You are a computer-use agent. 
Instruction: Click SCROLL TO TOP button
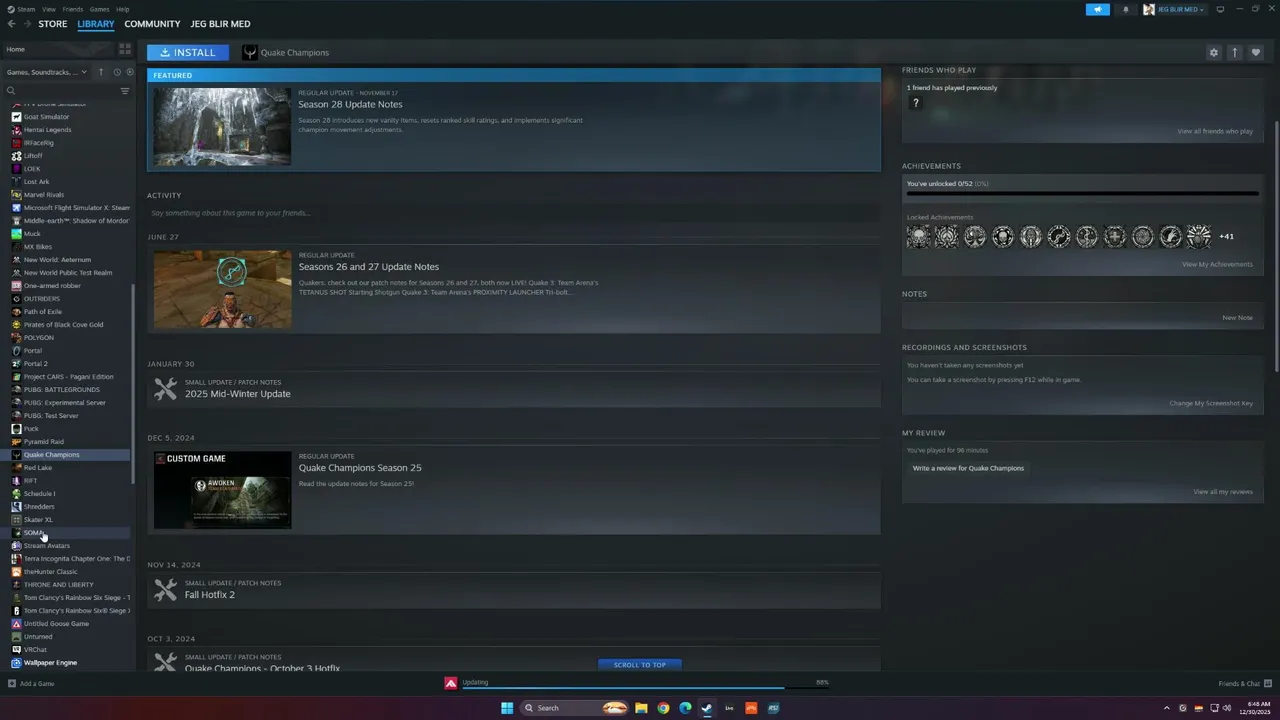[639, 665]
